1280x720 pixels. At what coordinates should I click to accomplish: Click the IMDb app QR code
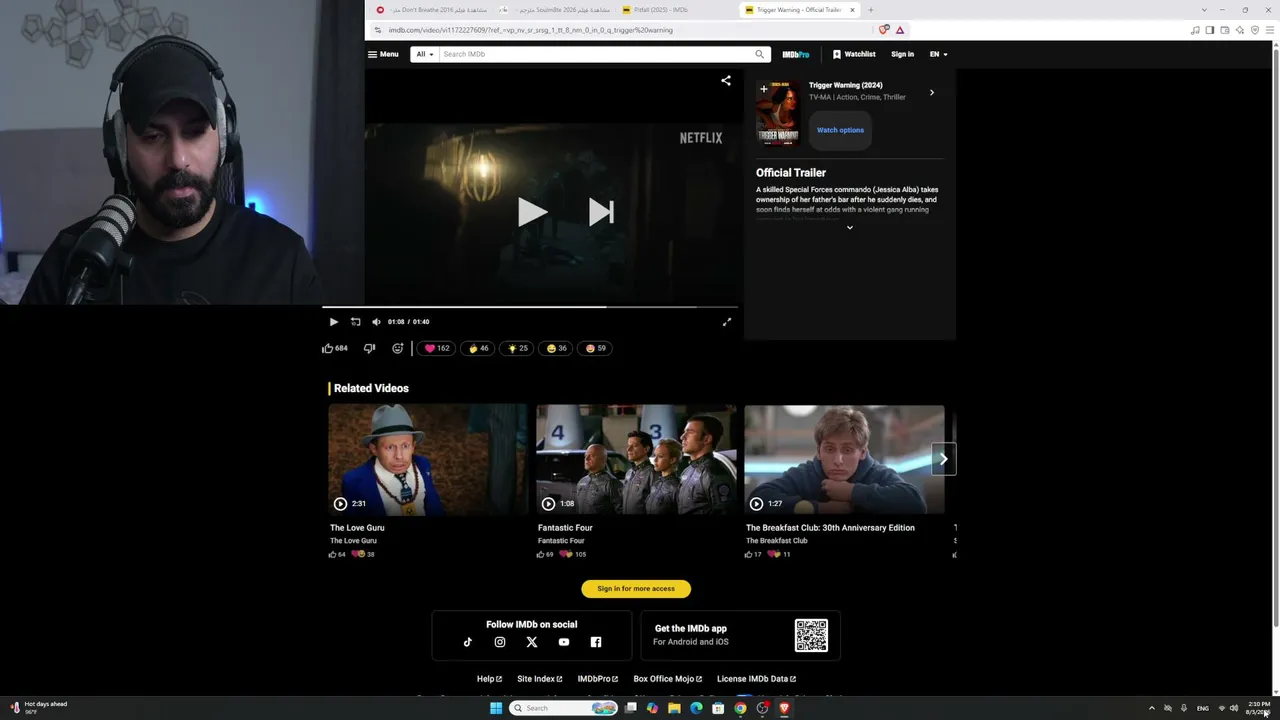(x=811, y=636)
